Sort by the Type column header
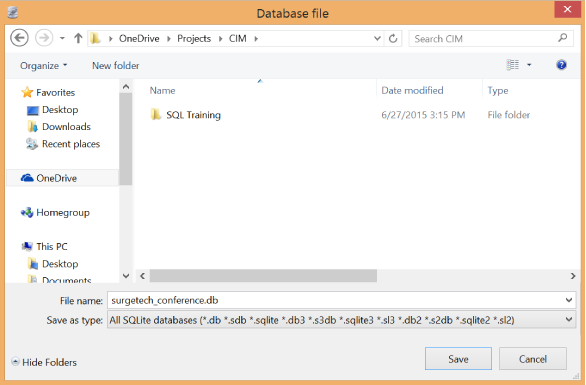586x385 pixels. tap(498, 90)
